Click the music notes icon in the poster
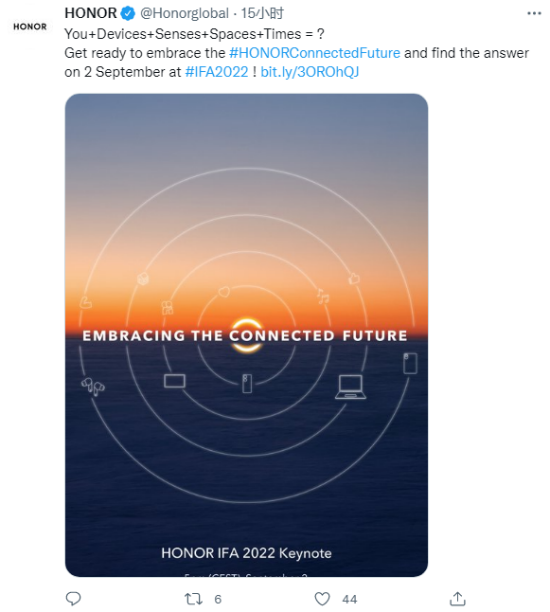550x612 pixels. pyautogui.click(x=323, y=297)
